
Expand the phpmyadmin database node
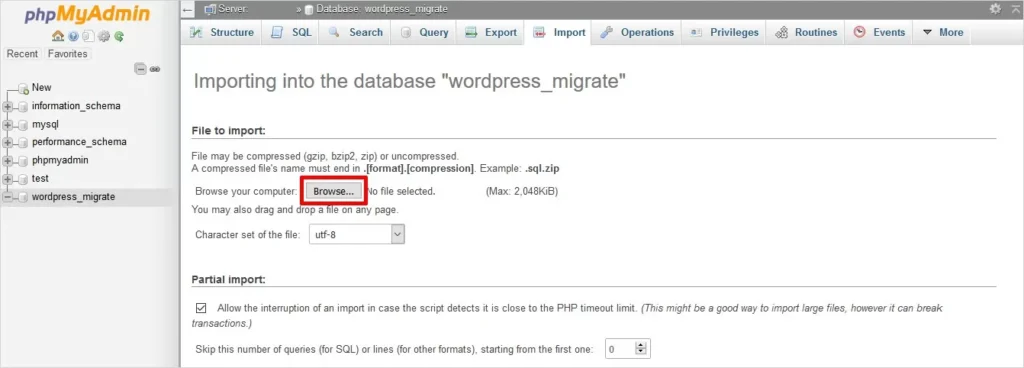8,161
